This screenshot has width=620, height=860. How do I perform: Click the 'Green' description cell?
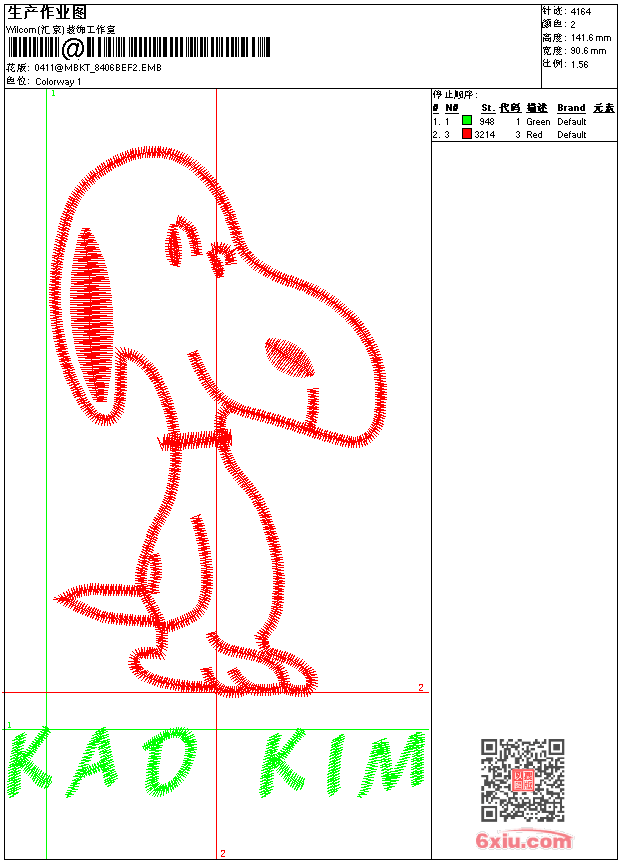coord(538,122)
